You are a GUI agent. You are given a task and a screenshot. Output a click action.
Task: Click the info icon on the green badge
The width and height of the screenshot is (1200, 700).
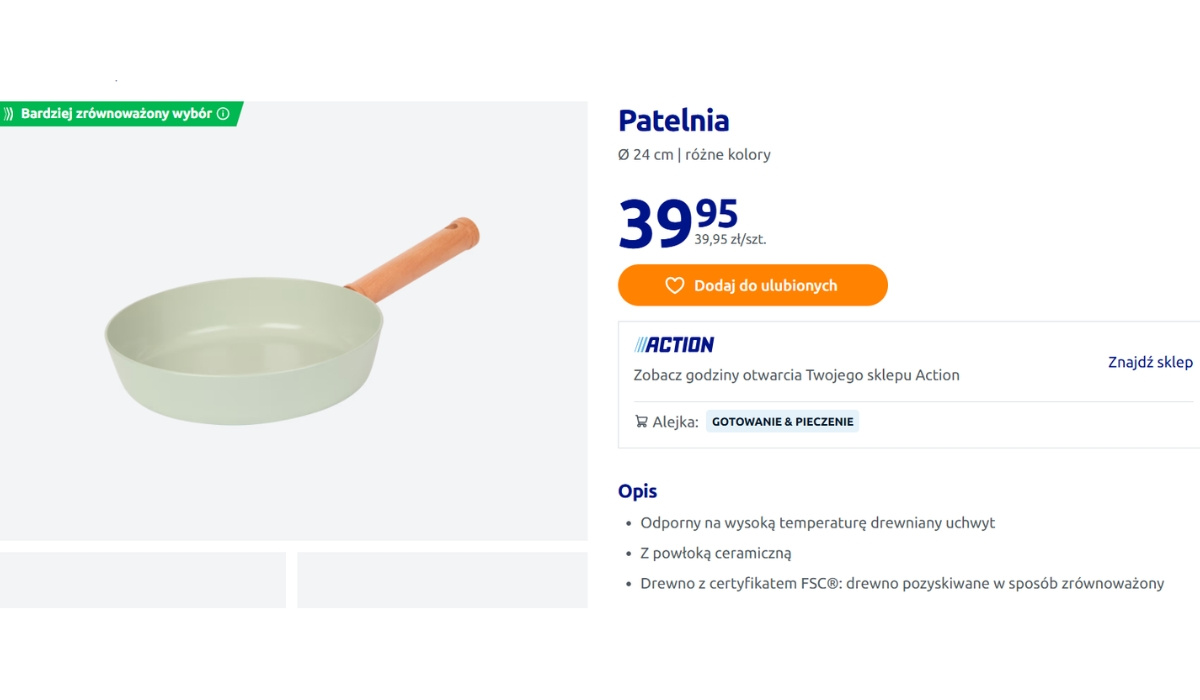(x=223, y=114)
